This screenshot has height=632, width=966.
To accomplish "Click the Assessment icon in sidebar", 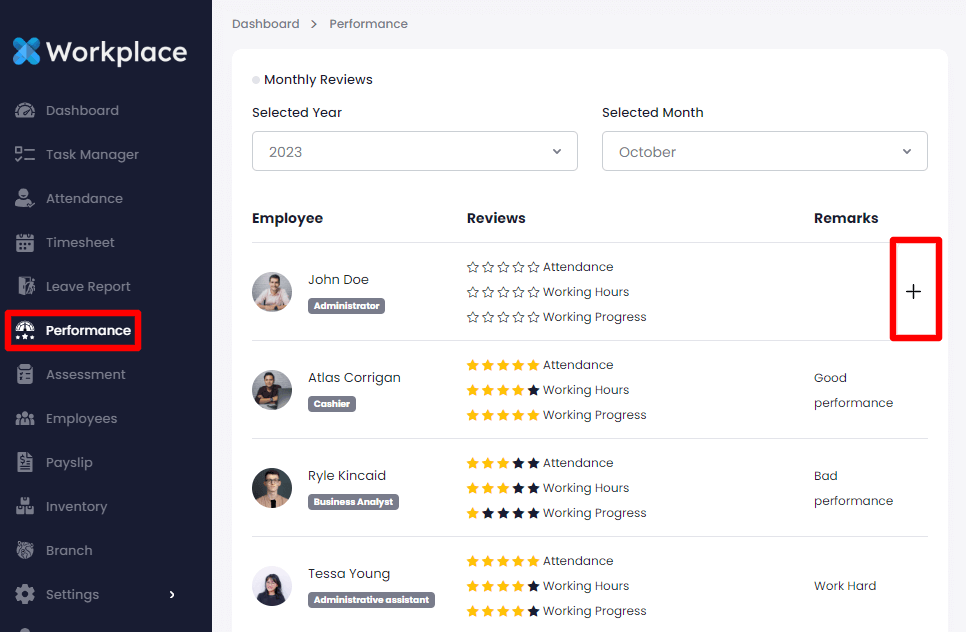I will [x=26, y=375].
